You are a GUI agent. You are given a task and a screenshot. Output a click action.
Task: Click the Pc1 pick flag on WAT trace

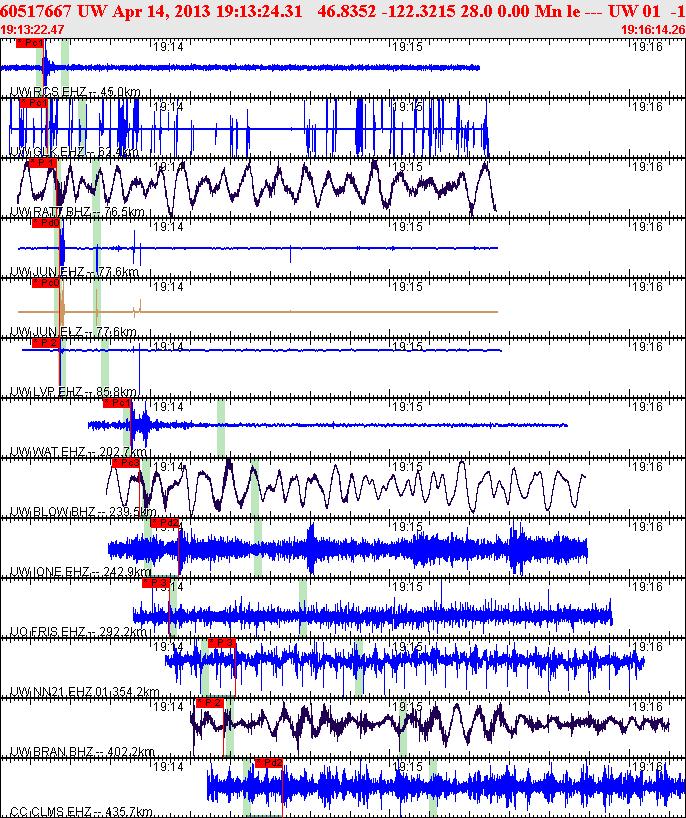[117, 403]
